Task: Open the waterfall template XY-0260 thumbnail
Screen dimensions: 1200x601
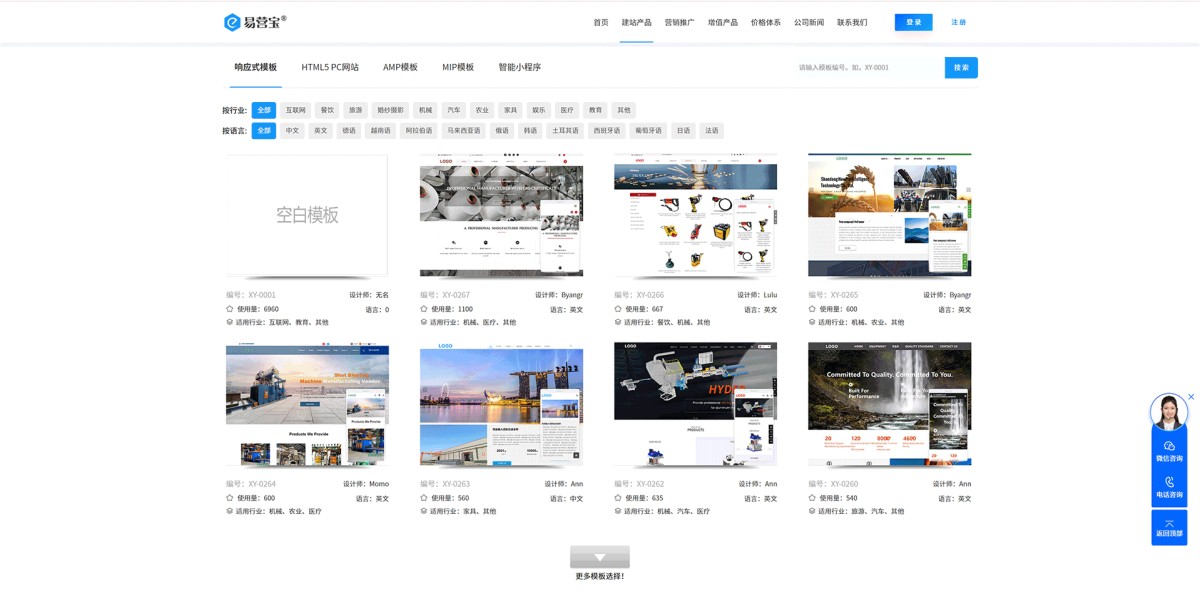Action: 889,404
